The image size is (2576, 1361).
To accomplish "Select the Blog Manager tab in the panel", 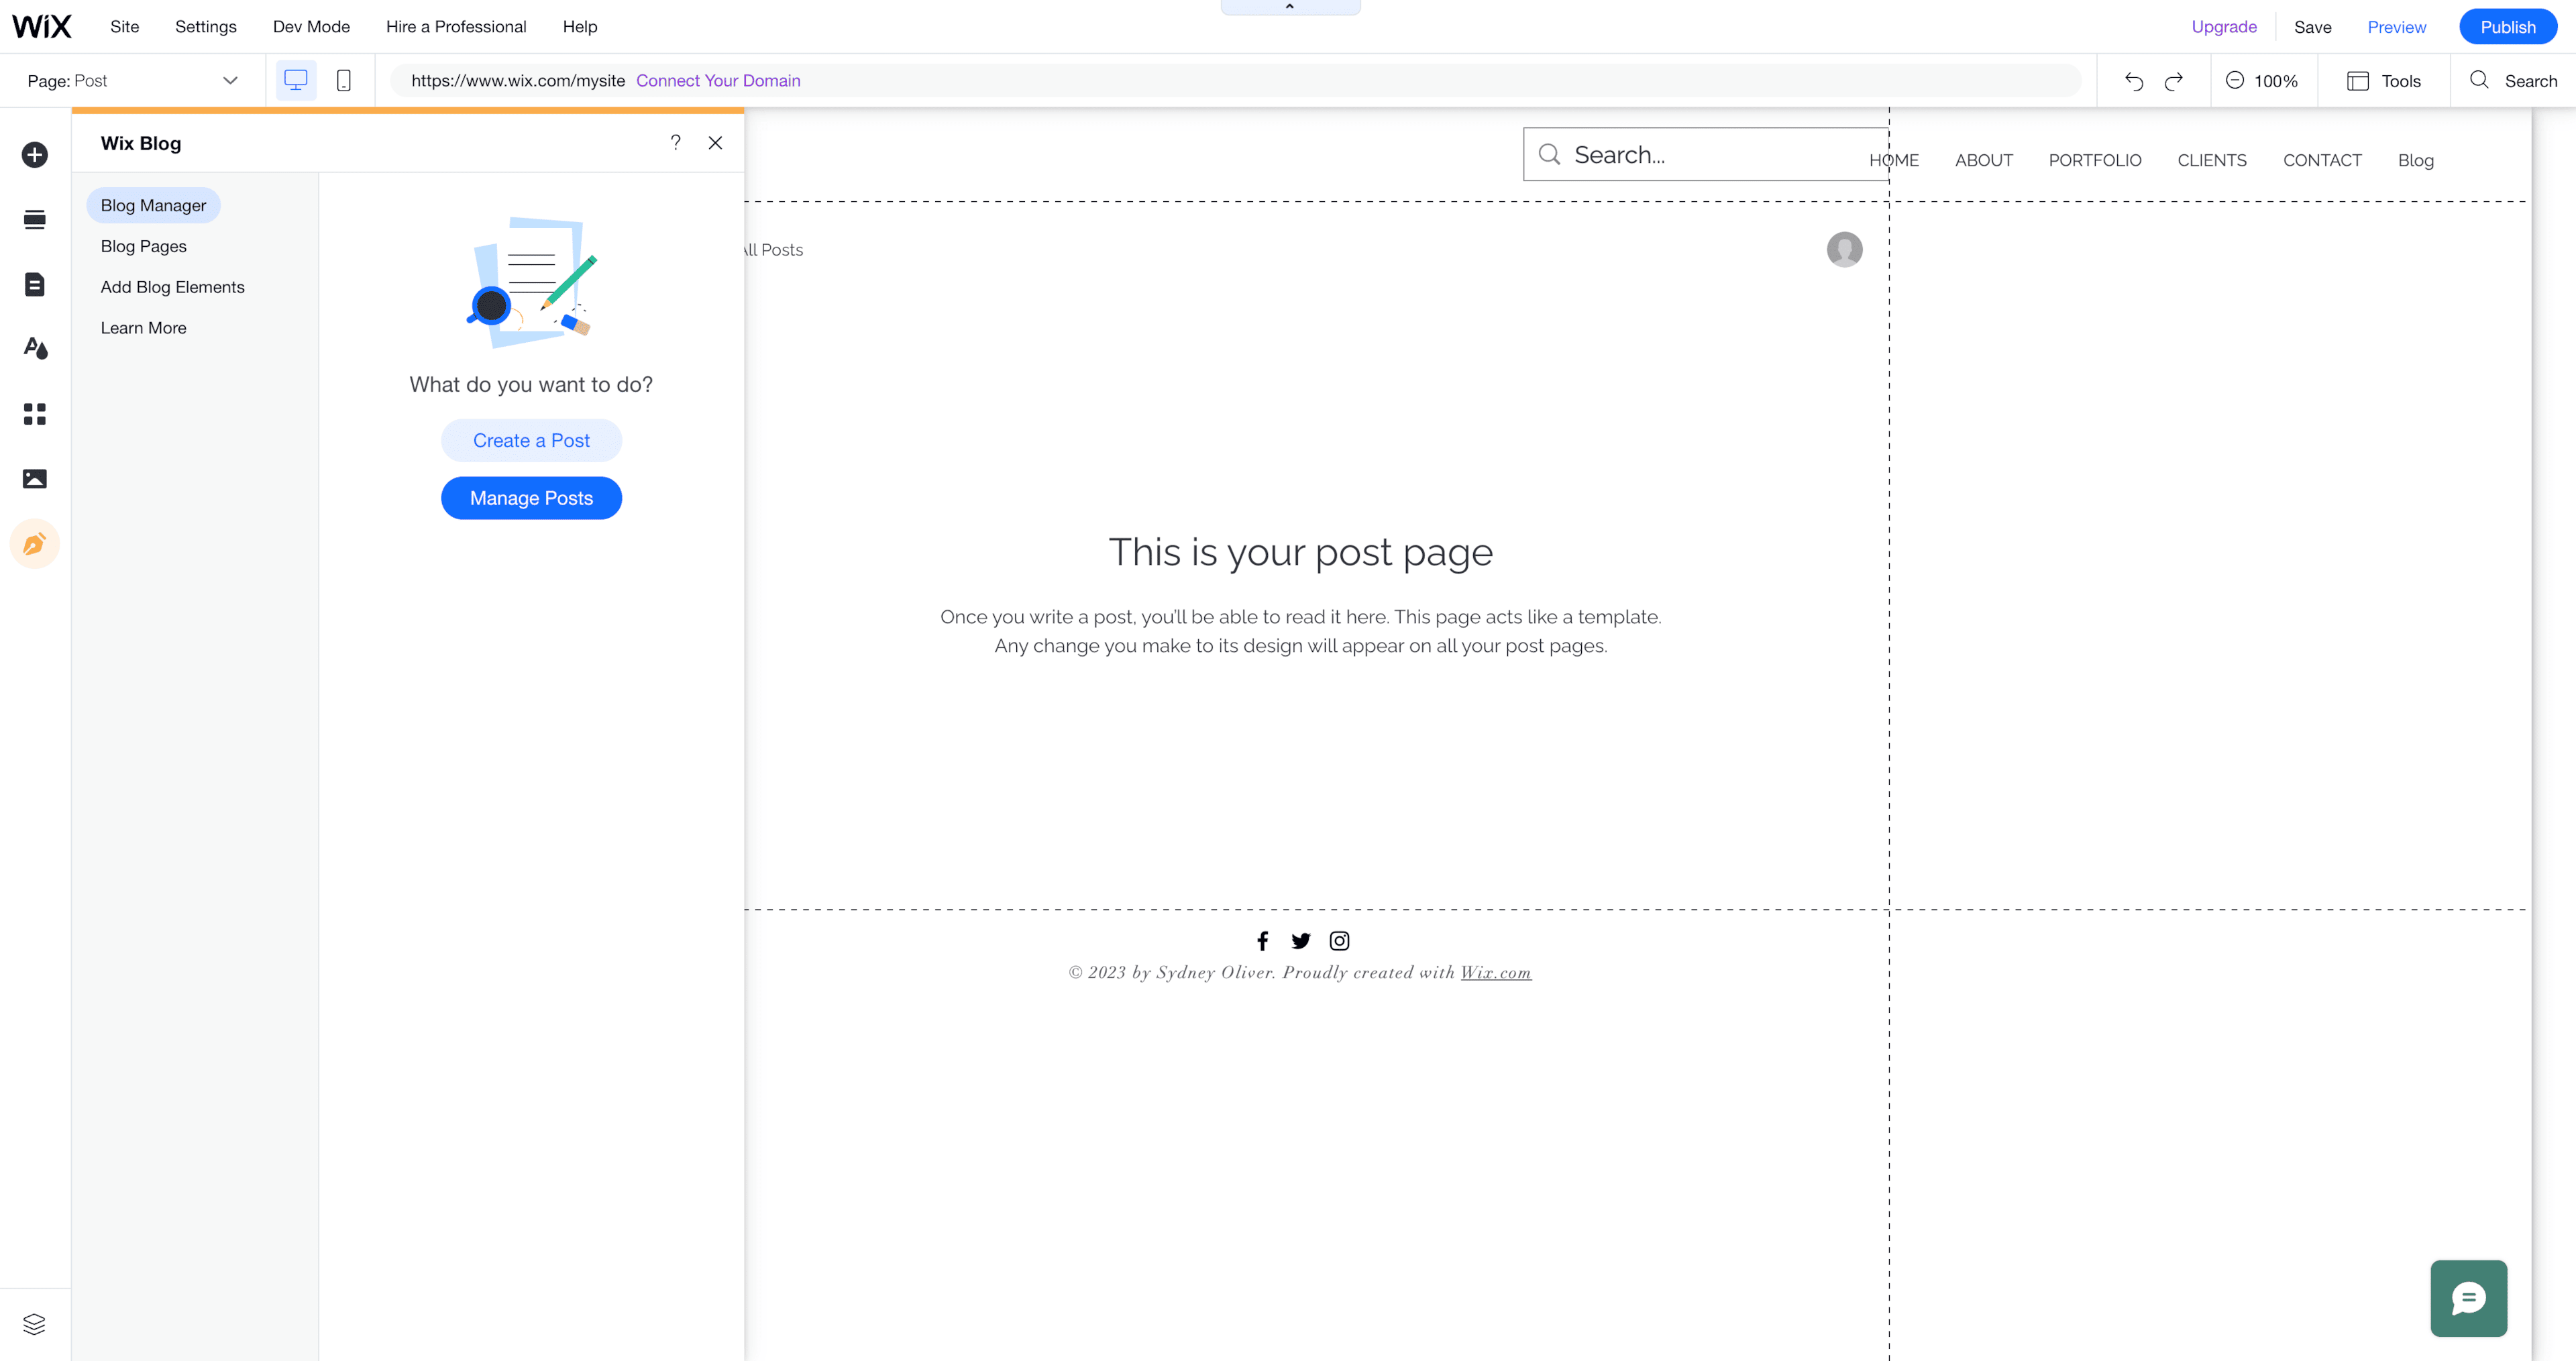I will 153,205.
